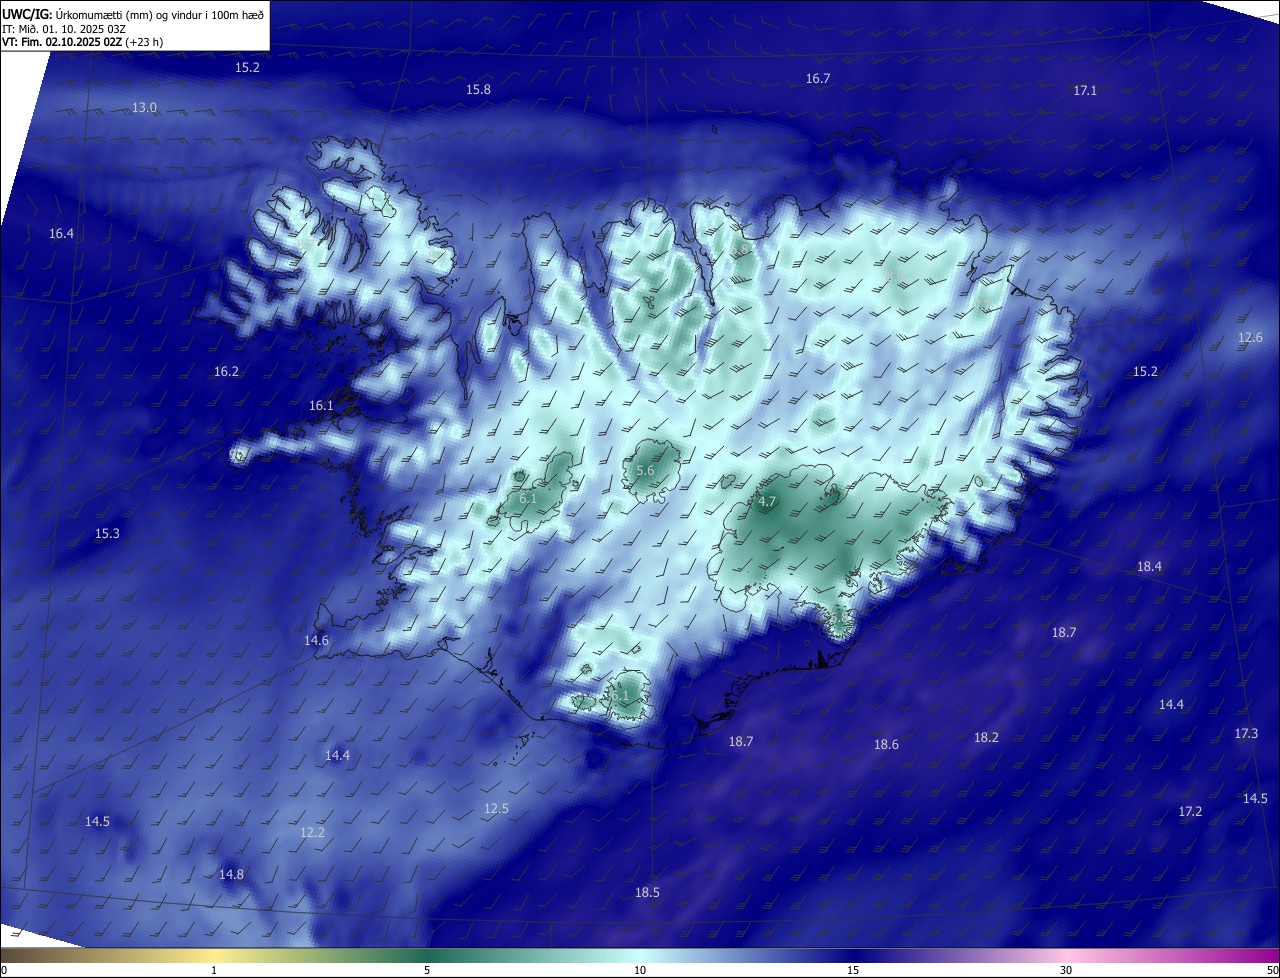
Task: Click the 18.6 value label
Action: pyautogui.click(x=886, y=744)
